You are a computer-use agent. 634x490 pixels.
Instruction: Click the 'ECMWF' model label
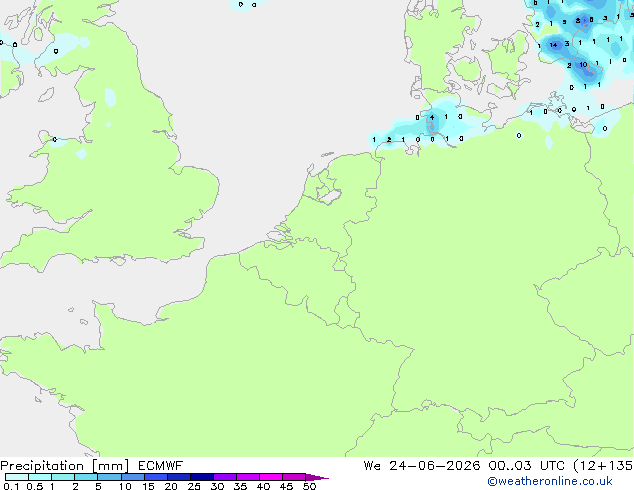pyautogui.click(x=161, y=466)
